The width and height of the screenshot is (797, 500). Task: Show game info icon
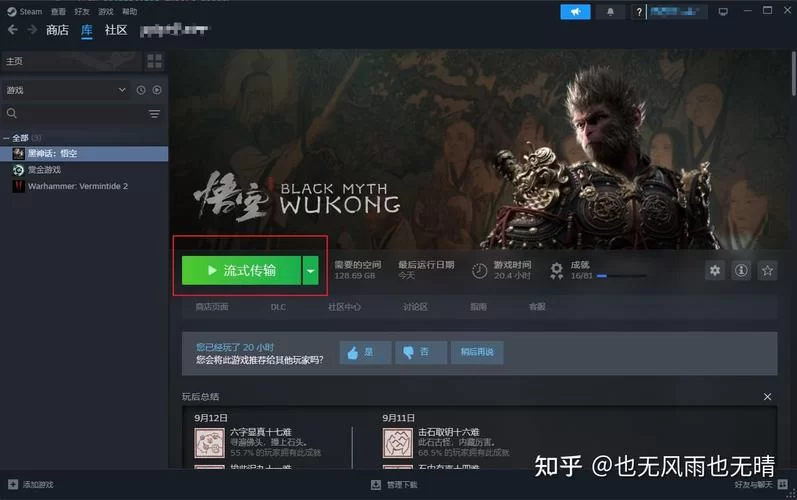coord(741,270)
